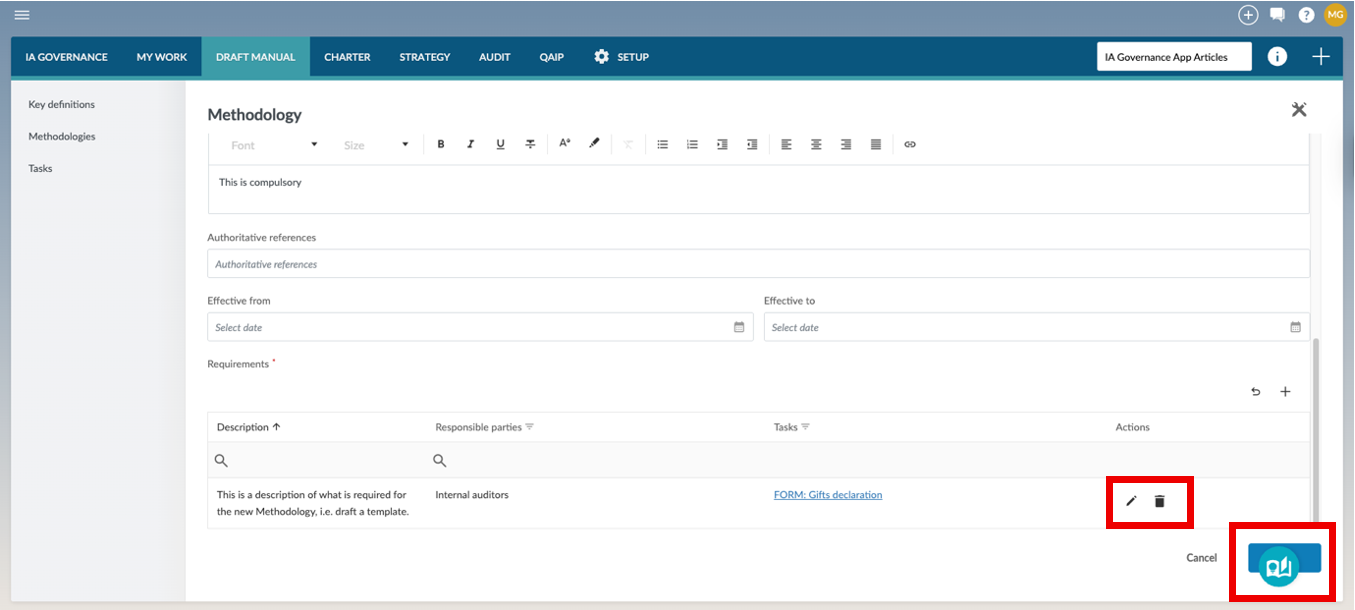This screenshot has width=1355, height=610.
Task: Align text left
Action: (787, 144)
